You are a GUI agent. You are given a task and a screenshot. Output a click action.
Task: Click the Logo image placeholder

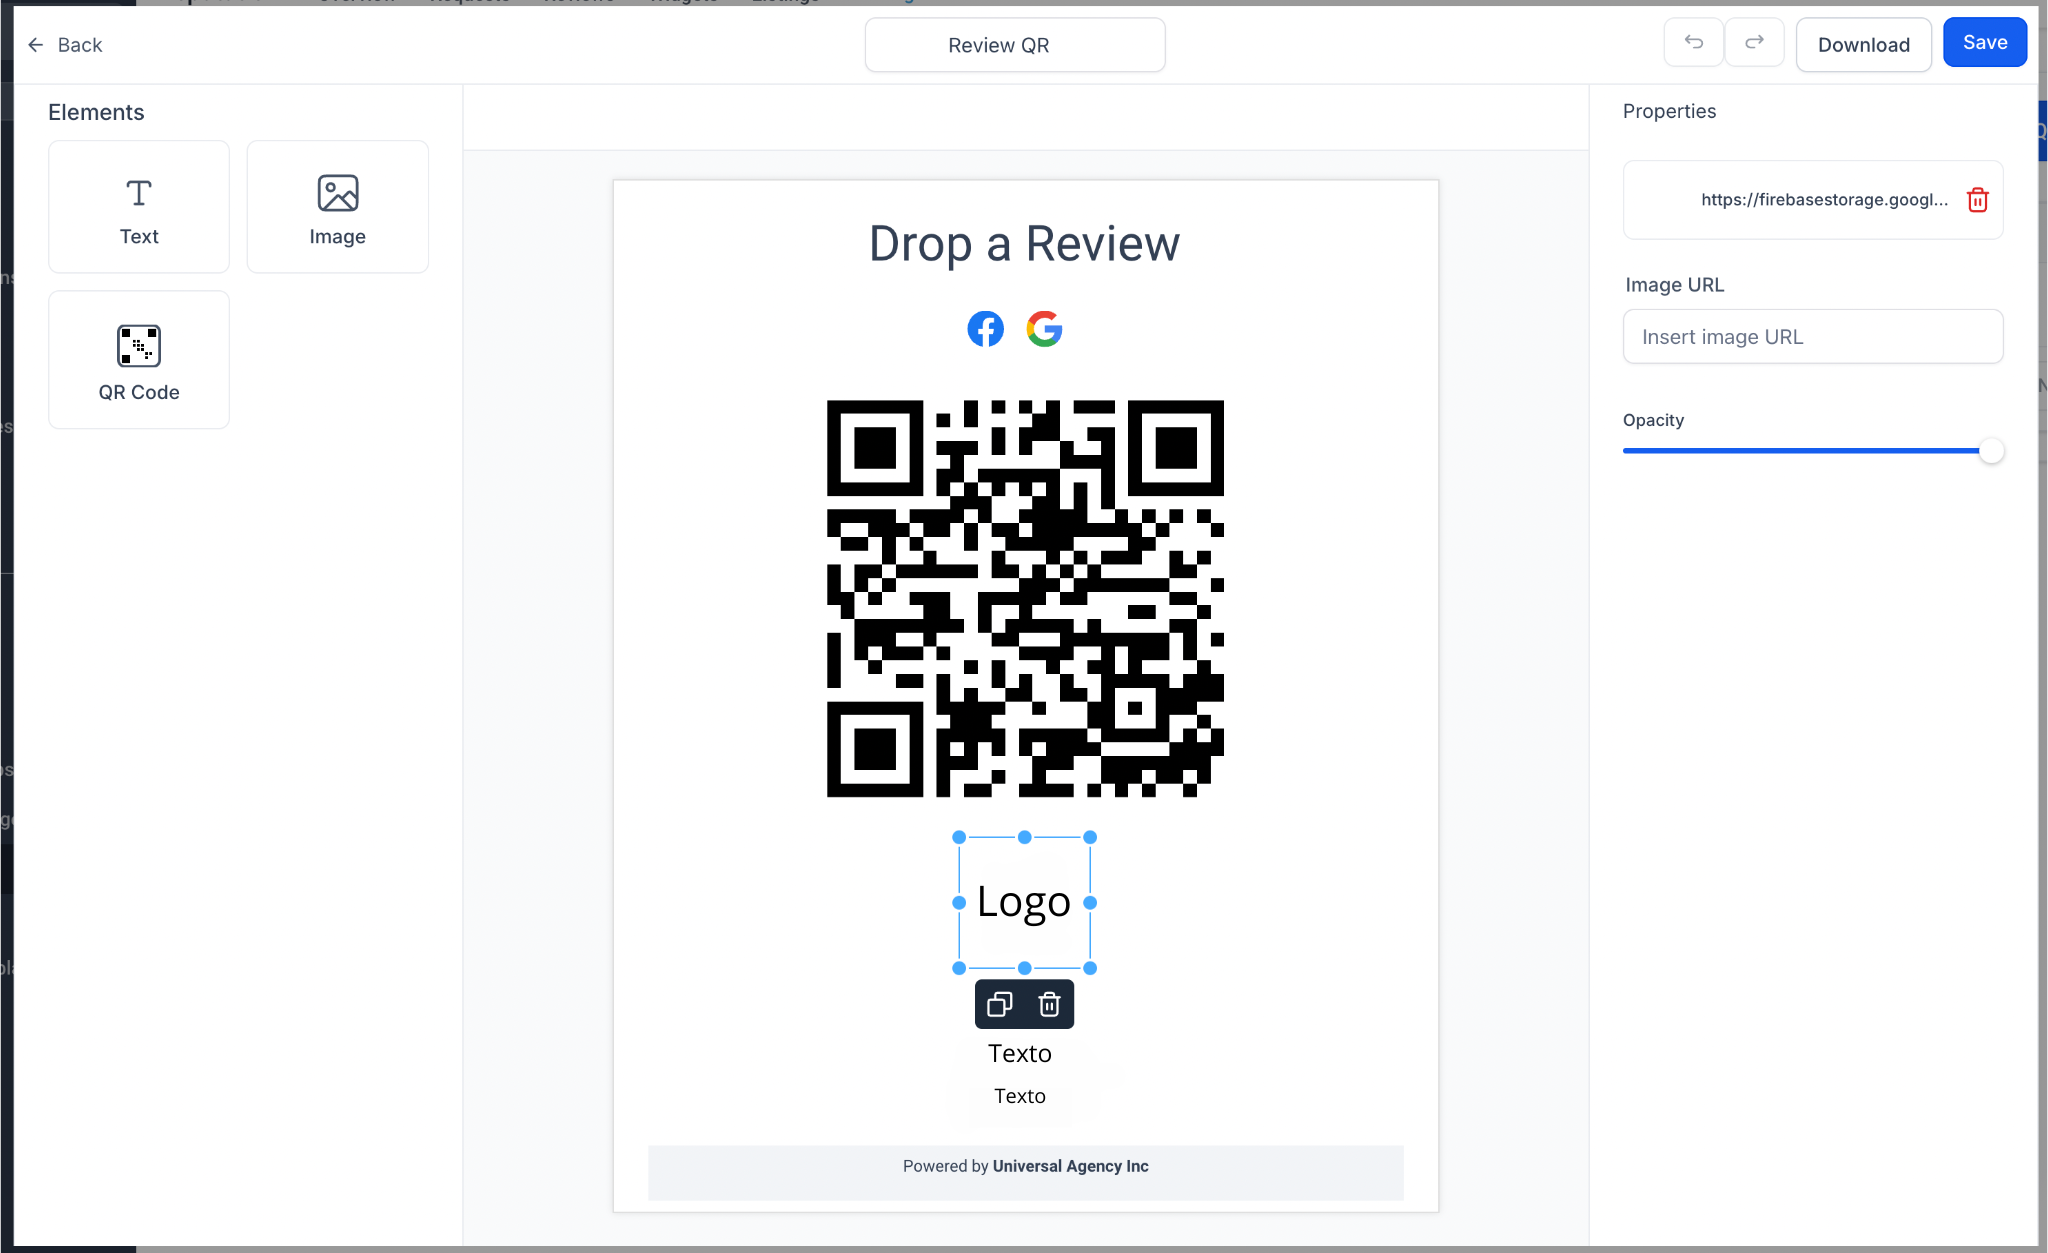click(1024, 902)
